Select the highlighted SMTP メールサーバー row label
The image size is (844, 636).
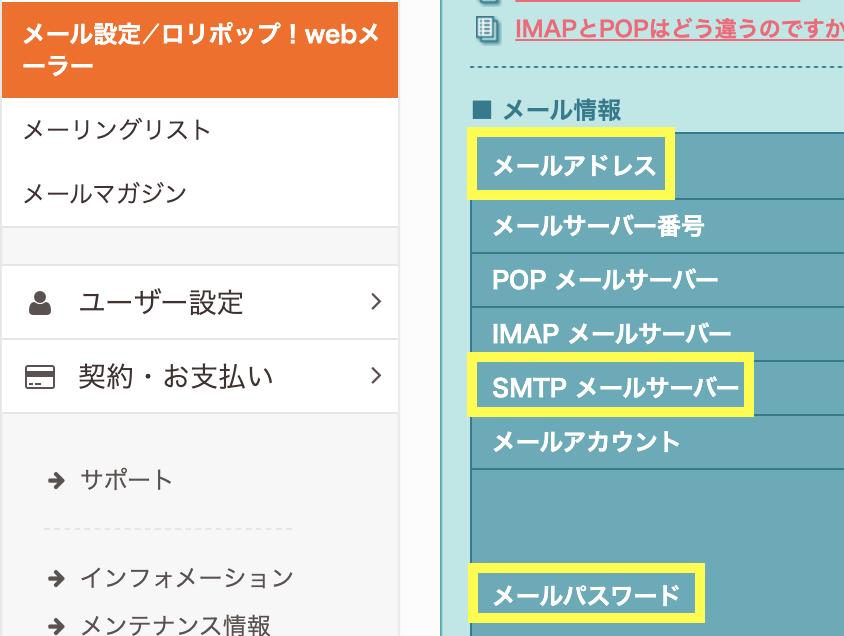pos(615,387)
